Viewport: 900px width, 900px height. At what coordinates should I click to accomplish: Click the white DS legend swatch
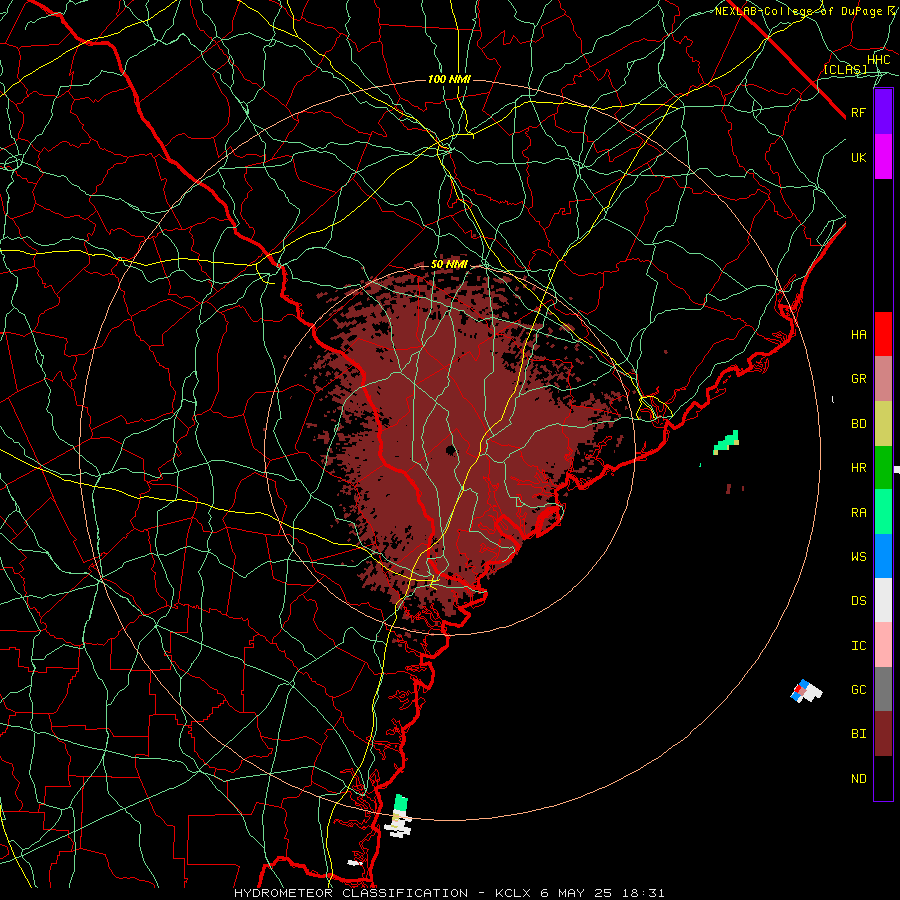coord(883,600)
